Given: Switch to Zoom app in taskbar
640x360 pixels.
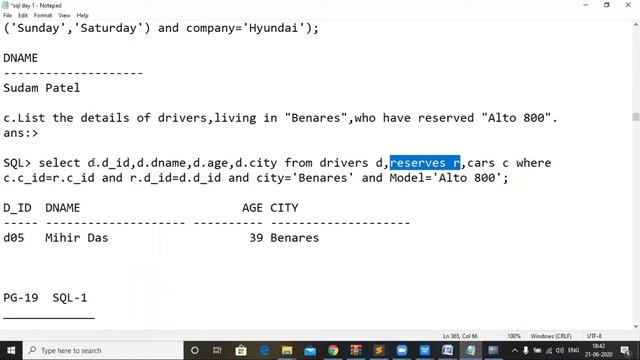Looking at the screenshot, I should [402, 350].
